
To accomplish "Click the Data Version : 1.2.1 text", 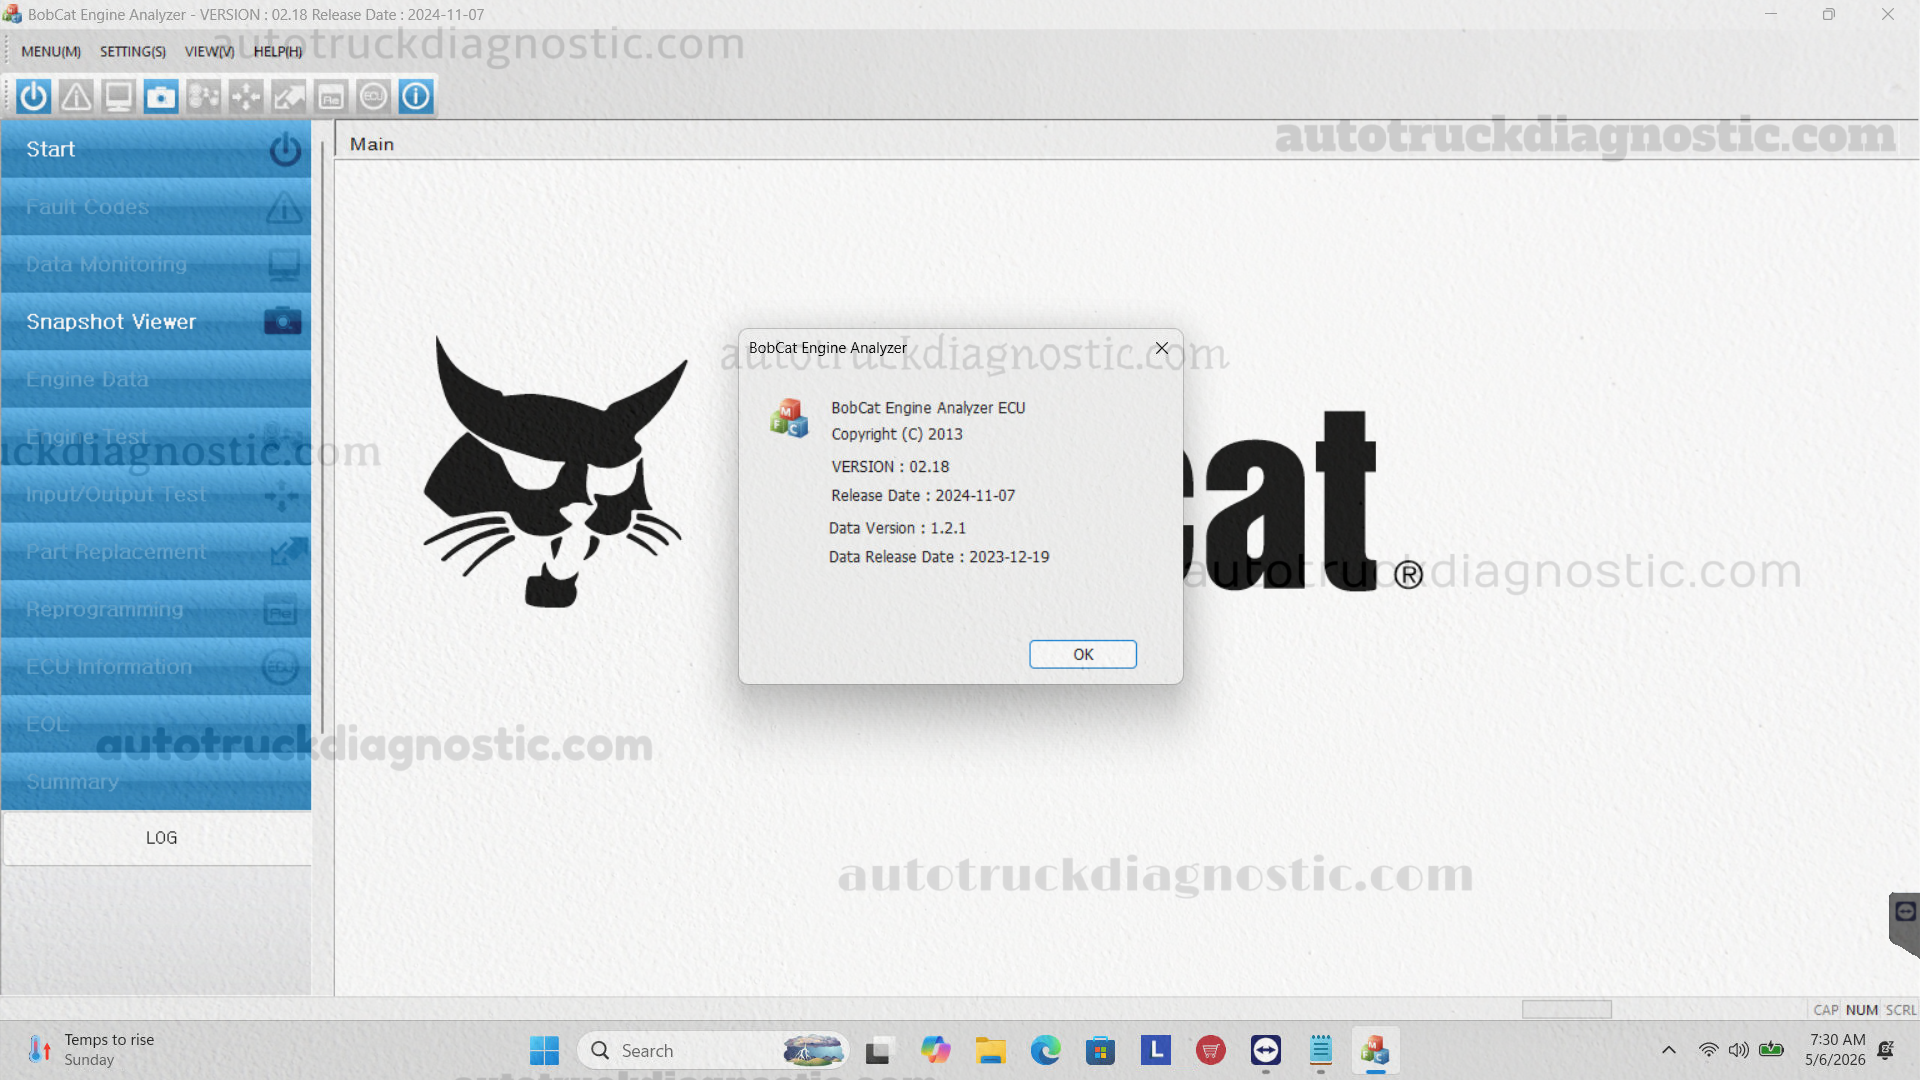I will [x=897, y=528].
